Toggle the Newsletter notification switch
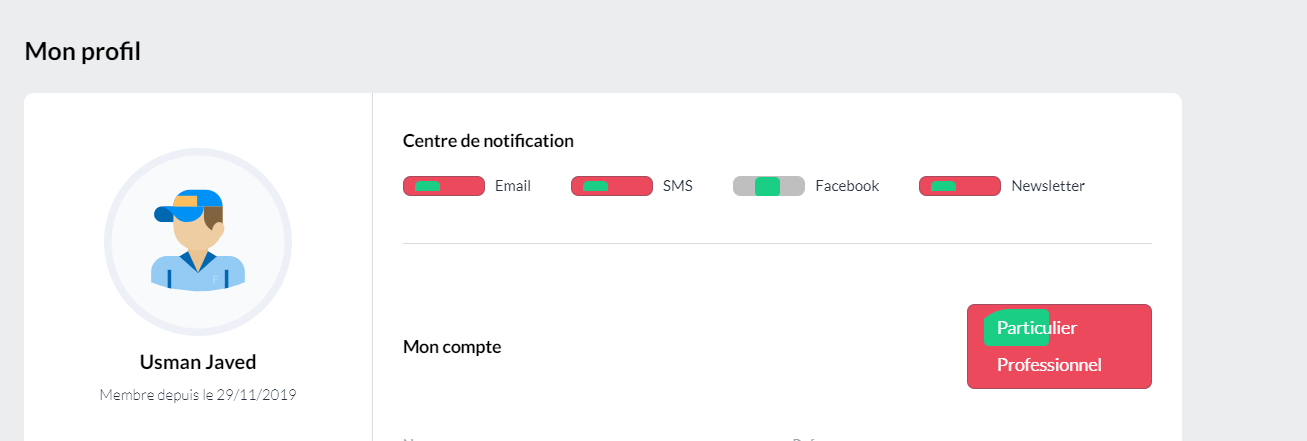The width and height of the screenshot is (1307, 441). click(959, 186)
